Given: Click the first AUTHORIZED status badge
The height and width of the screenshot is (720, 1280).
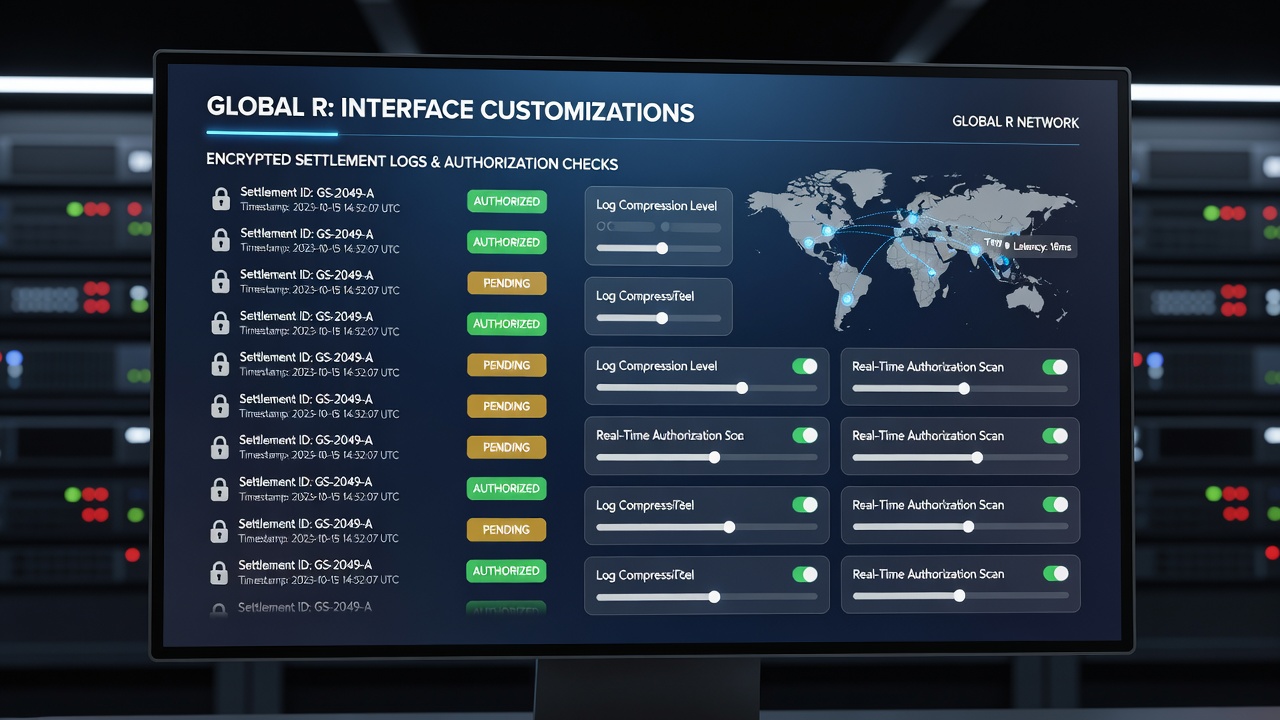Looking at the screenshot, I should (x=507, y=201).
